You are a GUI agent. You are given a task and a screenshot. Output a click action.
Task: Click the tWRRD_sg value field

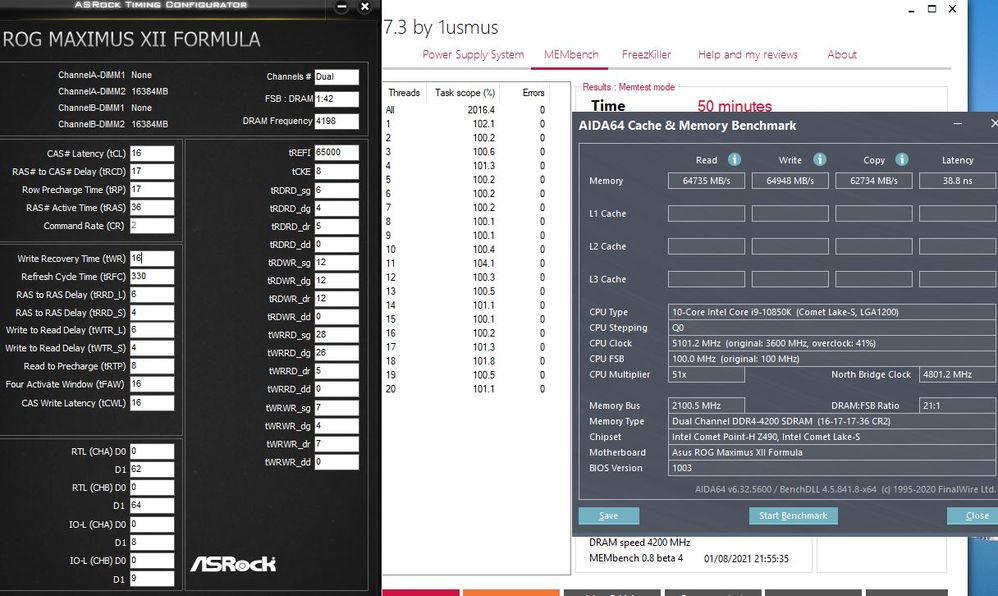pyautogui.click(x=337, y=335)
